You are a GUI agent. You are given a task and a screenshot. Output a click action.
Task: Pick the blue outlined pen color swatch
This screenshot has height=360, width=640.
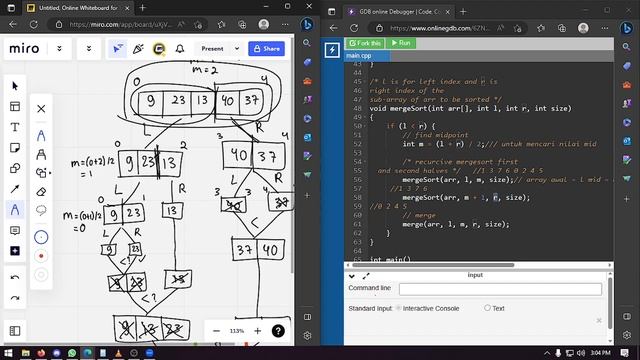pyautogui.click(x=41, y=237)
